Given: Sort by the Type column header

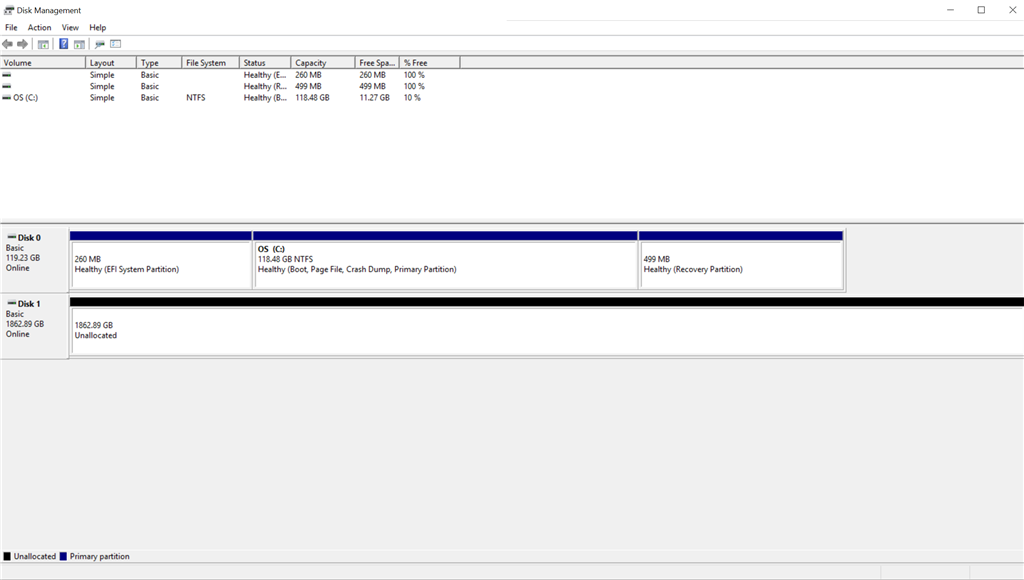Looking at the screenshot, I should click(x=159, y=63).
